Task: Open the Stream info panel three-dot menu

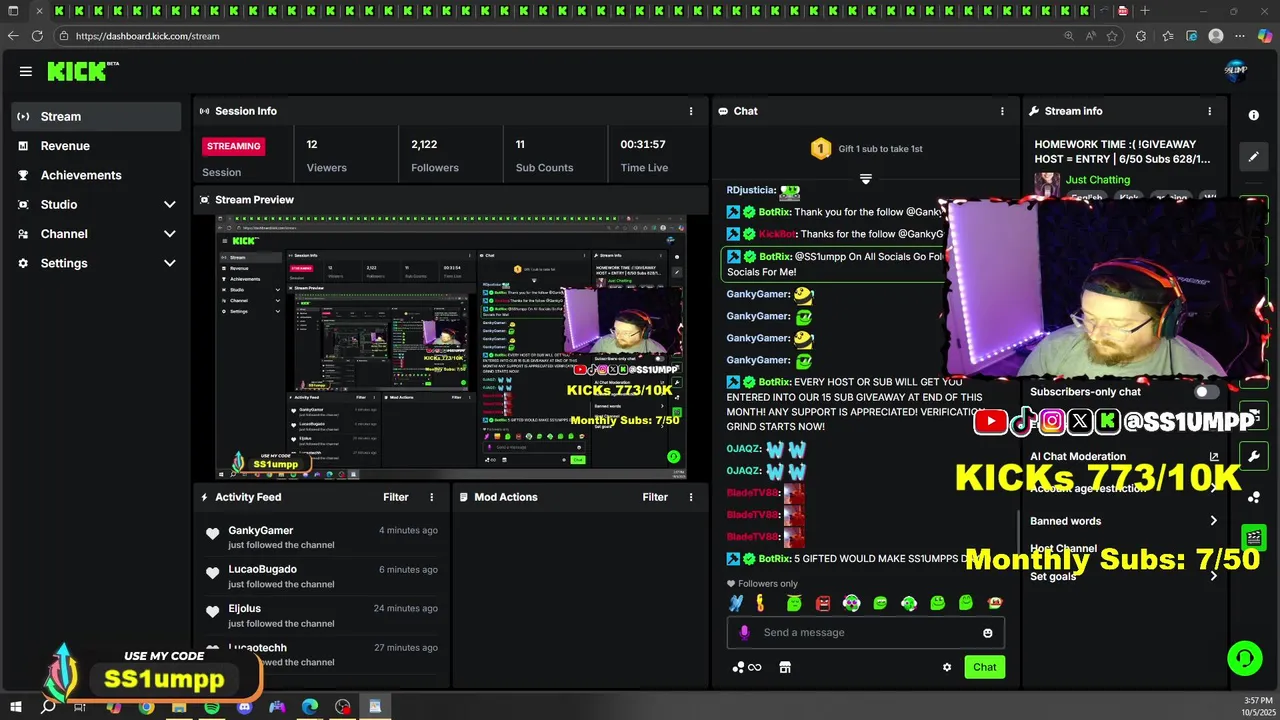Action: (x=1209, y=111)
